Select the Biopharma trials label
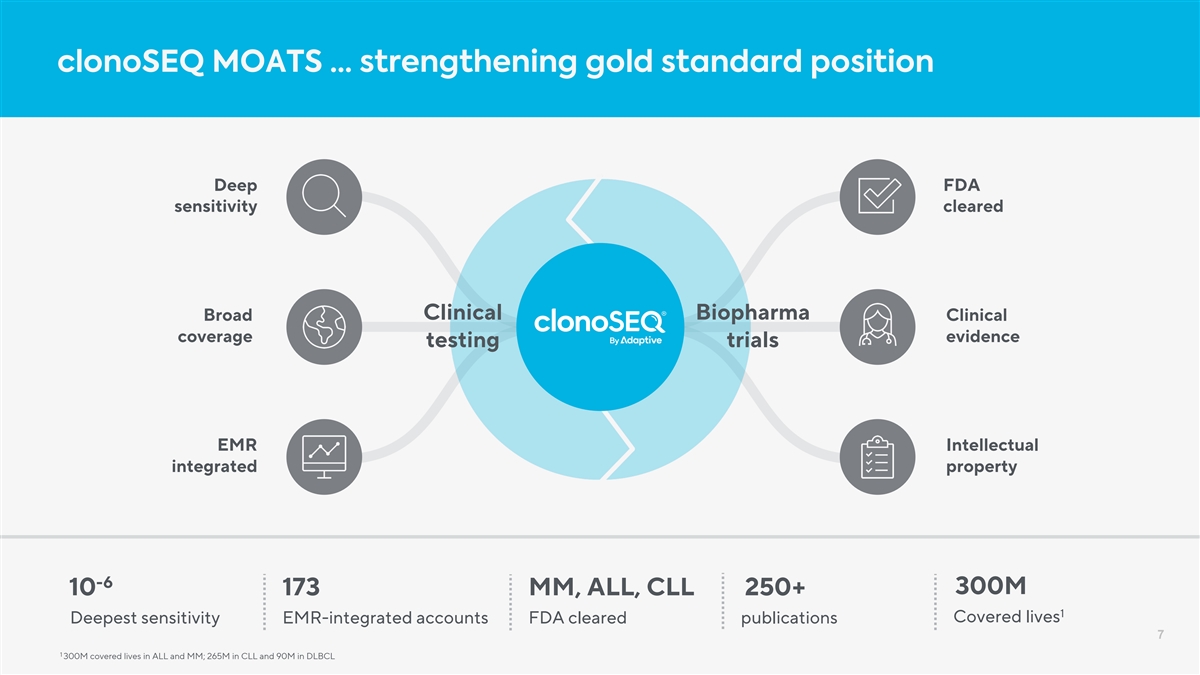1200x675 pixels. tap(752, 326)
